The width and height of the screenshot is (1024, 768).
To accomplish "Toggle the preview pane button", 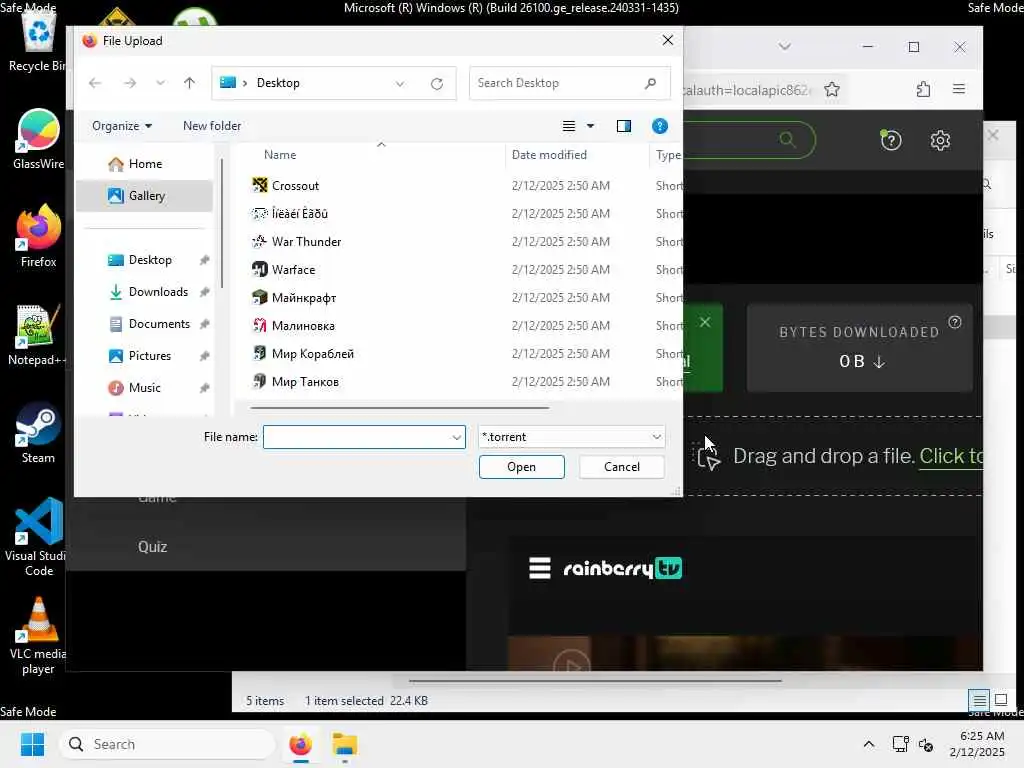I will click(624, 126).
